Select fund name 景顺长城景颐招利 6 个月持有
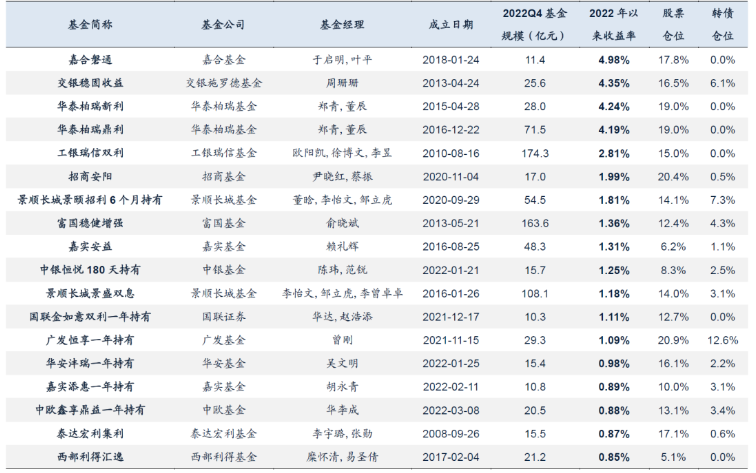Screen dimensions: 756x473 click(90, 200)
